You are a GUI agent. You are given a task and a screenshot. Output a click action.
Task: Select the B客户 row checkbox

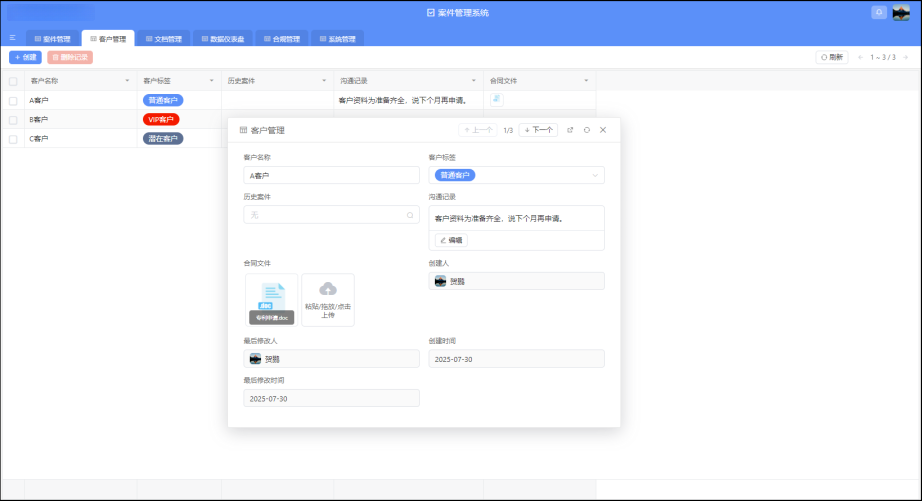coord(13,120)
